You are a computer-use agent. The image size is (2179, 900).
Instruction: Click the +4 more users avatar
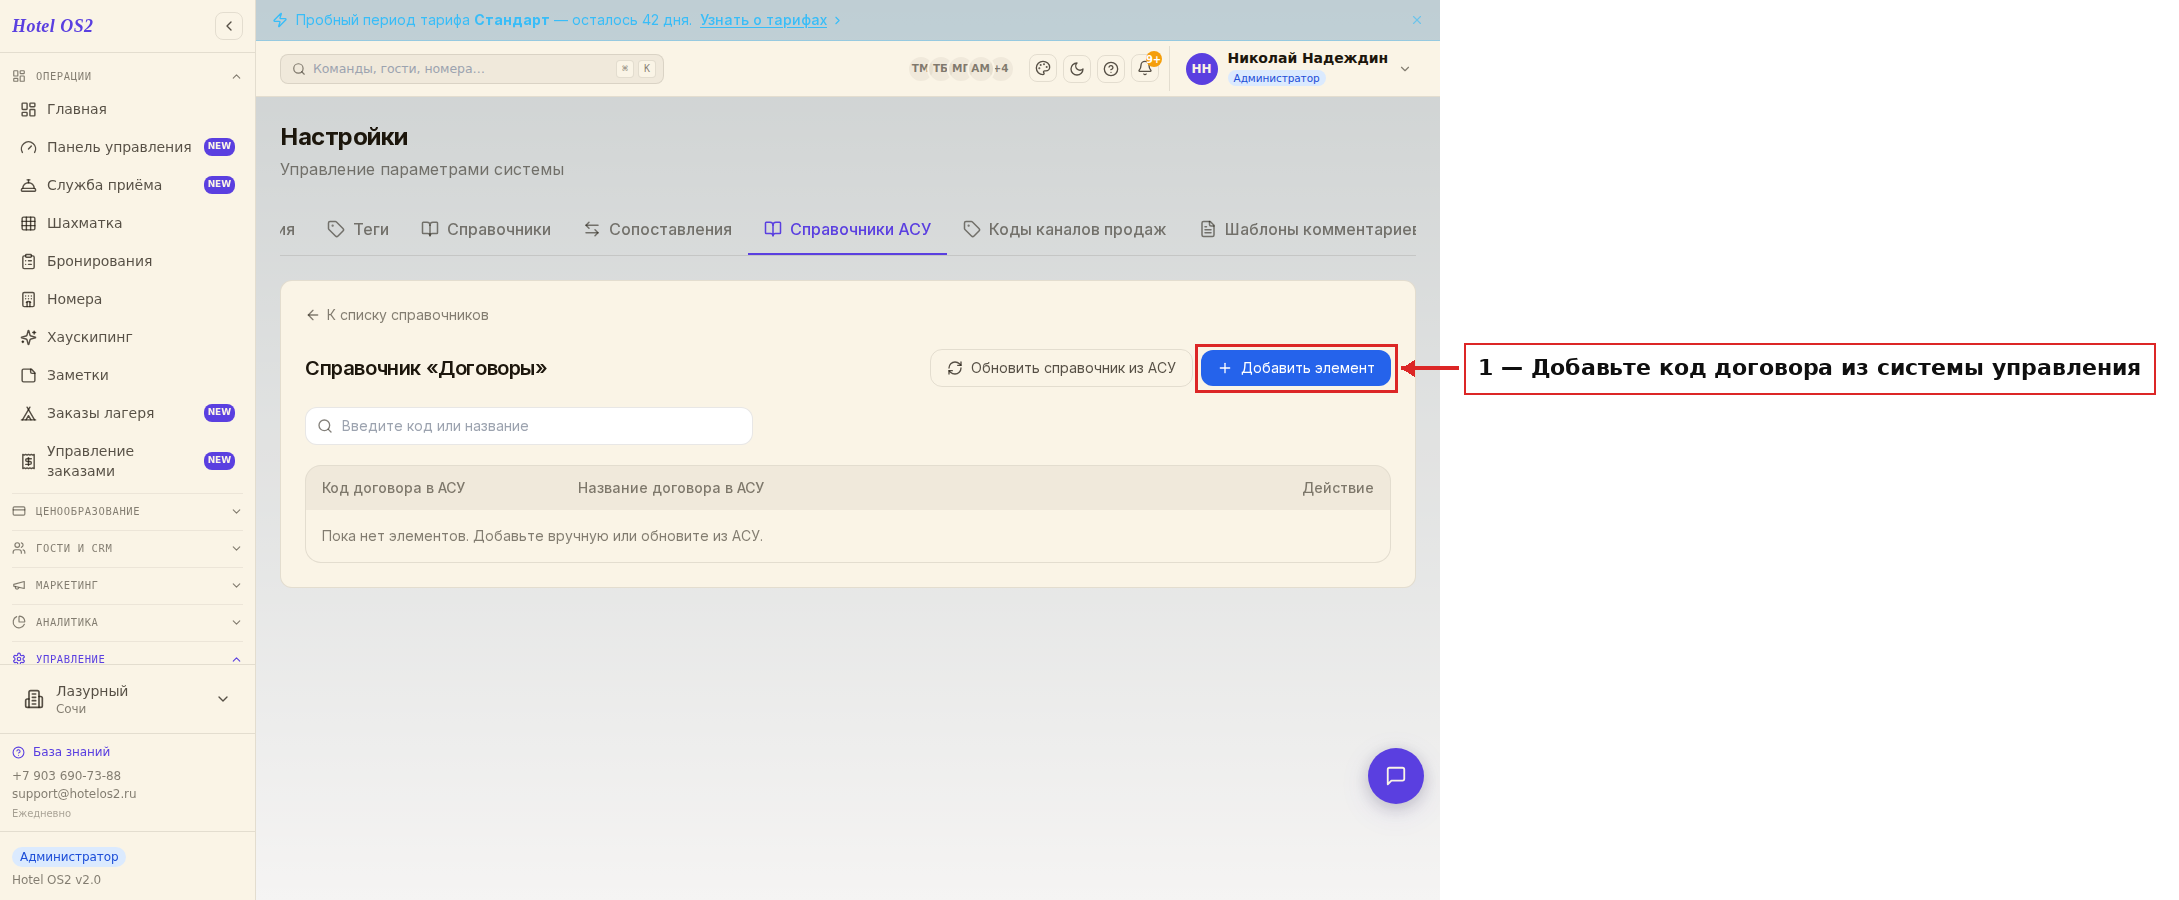pyautogui.click(x=1001, y=69)
